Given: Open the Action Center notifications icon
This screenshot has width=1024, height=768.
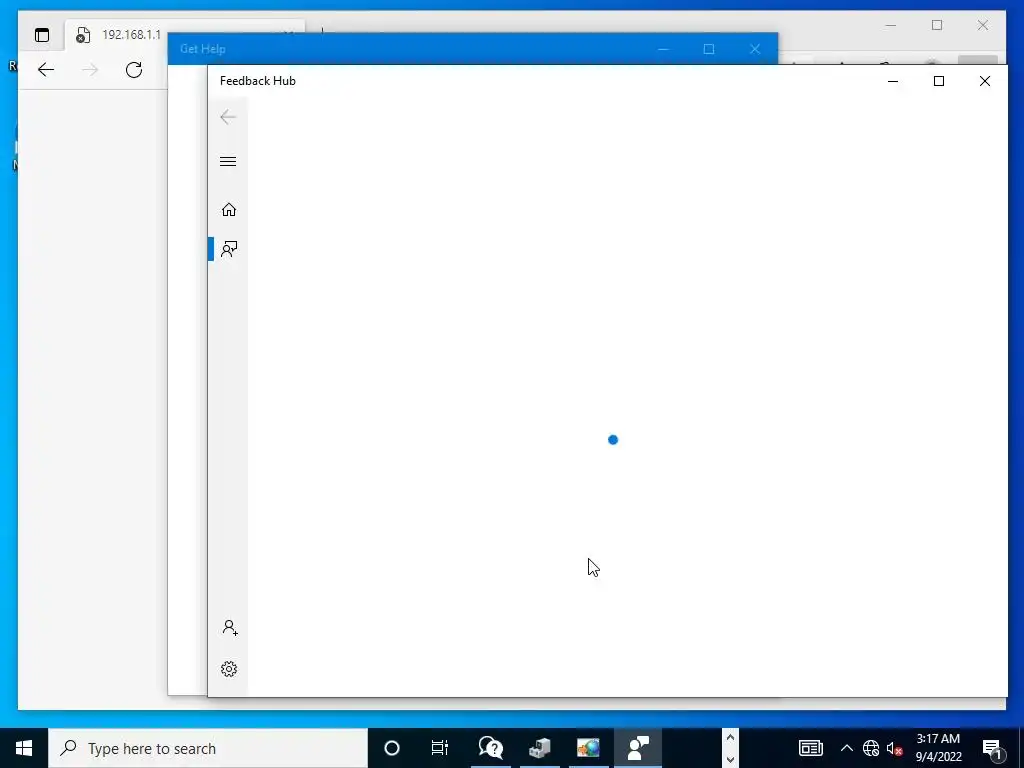Looking at the screenshot, I should tap(992, 748).
